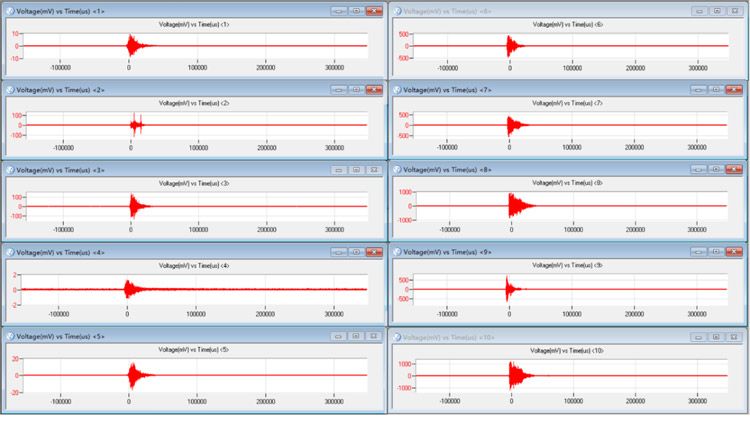Click the title bar icon of window <3>

click(11, 170)
